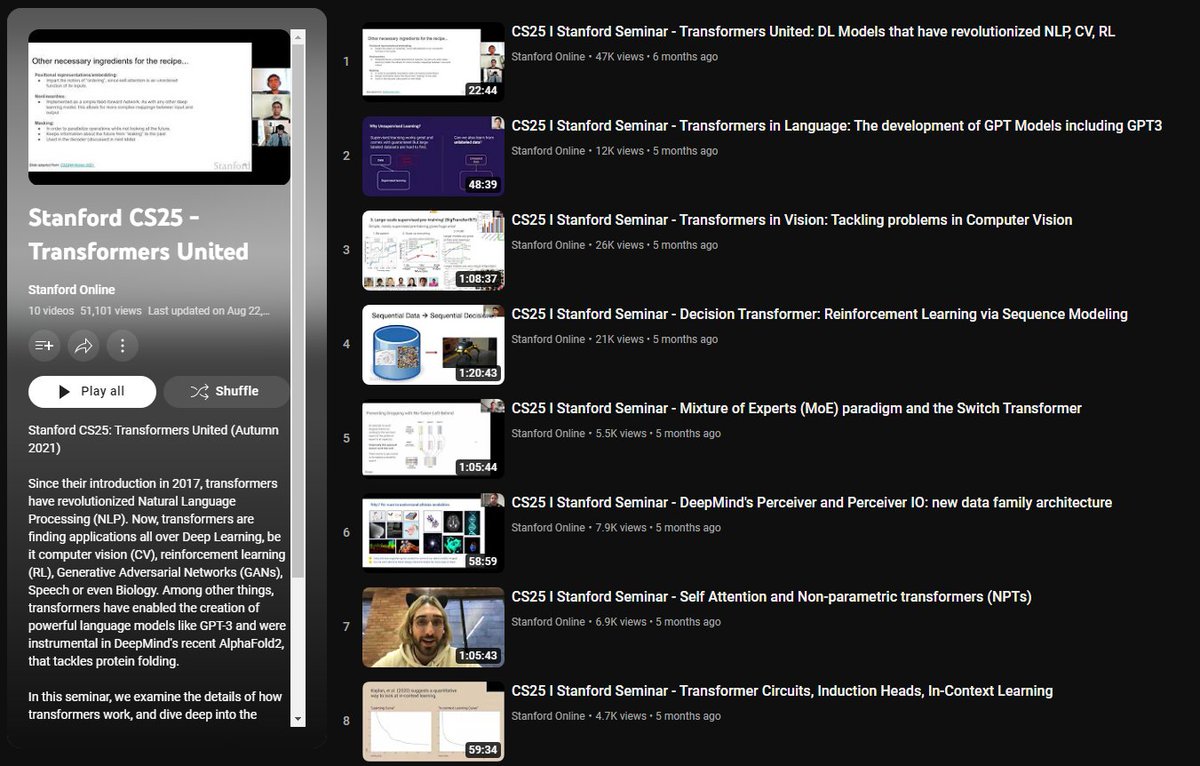Open thumbnail of video with 1:20:43 duration
The image size is (1200, 766).
[433, 344]
